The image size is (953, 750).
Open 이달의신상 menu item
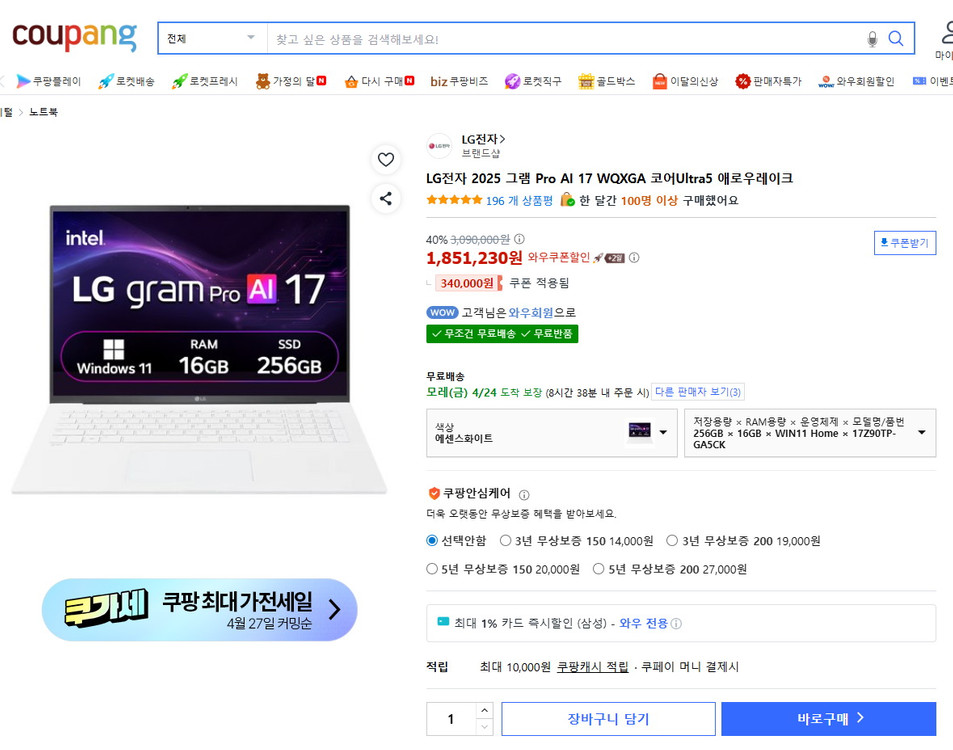[685, 81]
